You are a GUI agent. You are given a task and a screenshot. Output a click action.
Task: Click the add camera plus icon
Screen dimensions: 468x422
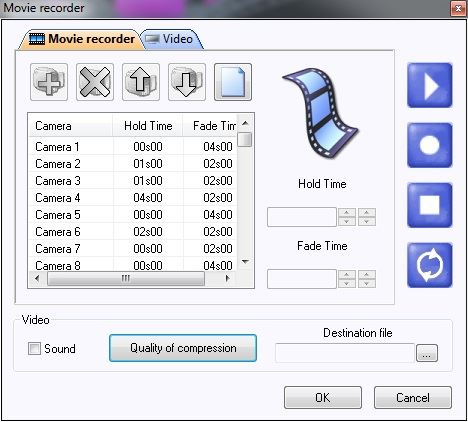click(x=49, y=82)
